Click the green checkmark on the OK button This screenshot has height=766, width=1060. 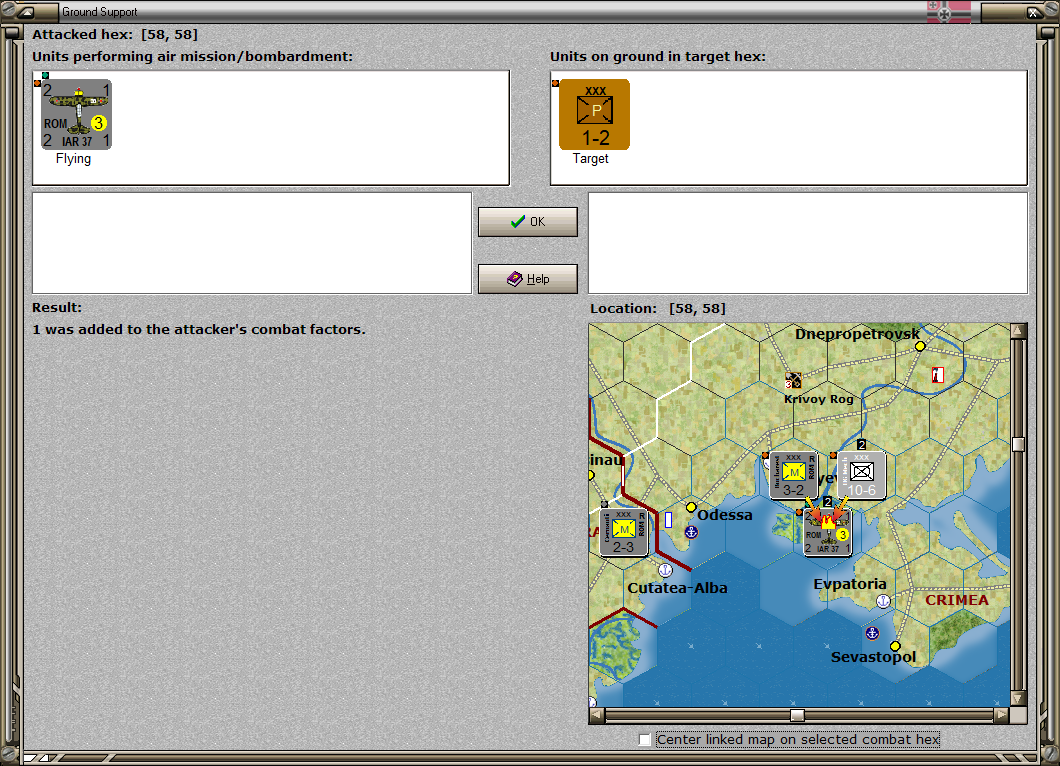[x=518, y=222]
